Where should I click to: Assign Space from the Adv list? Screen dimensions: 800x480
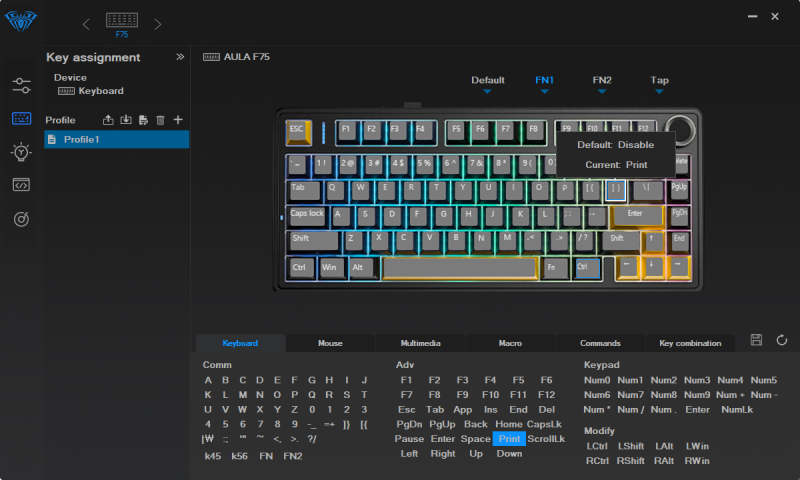476,439
